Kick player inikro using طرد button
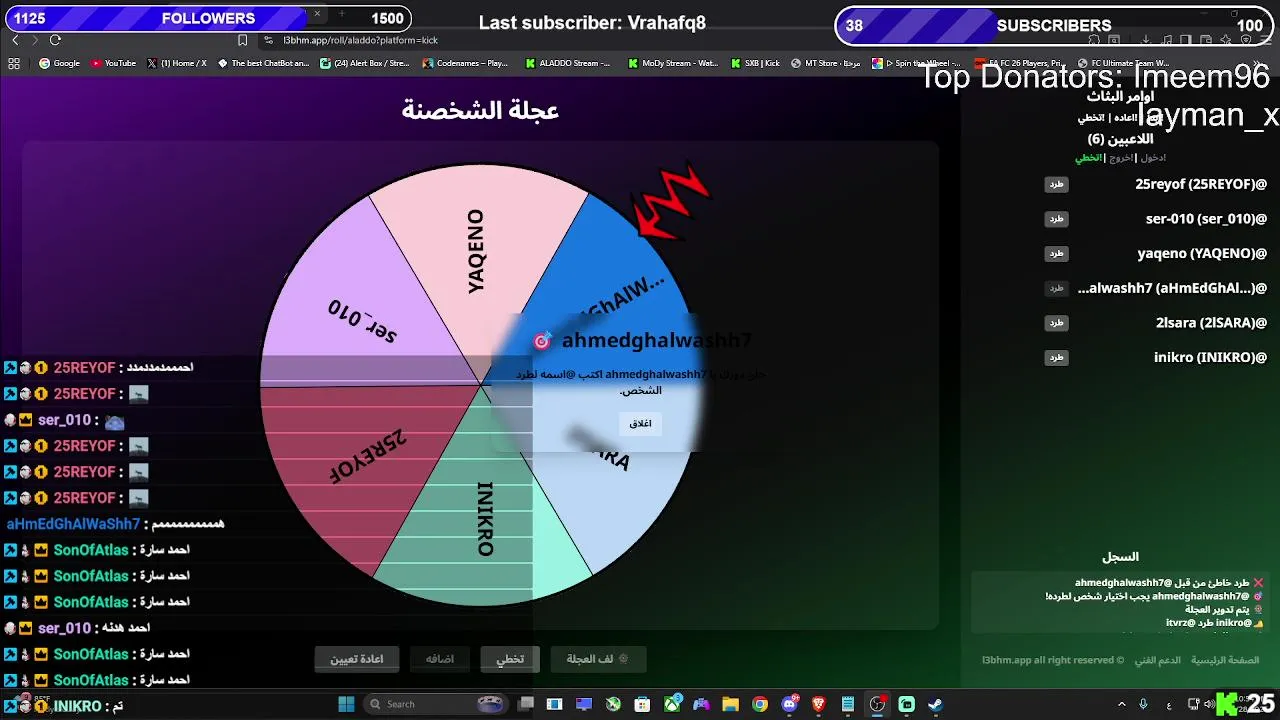This screenshot has height=720, width=1280. [x=1056, y=358]
